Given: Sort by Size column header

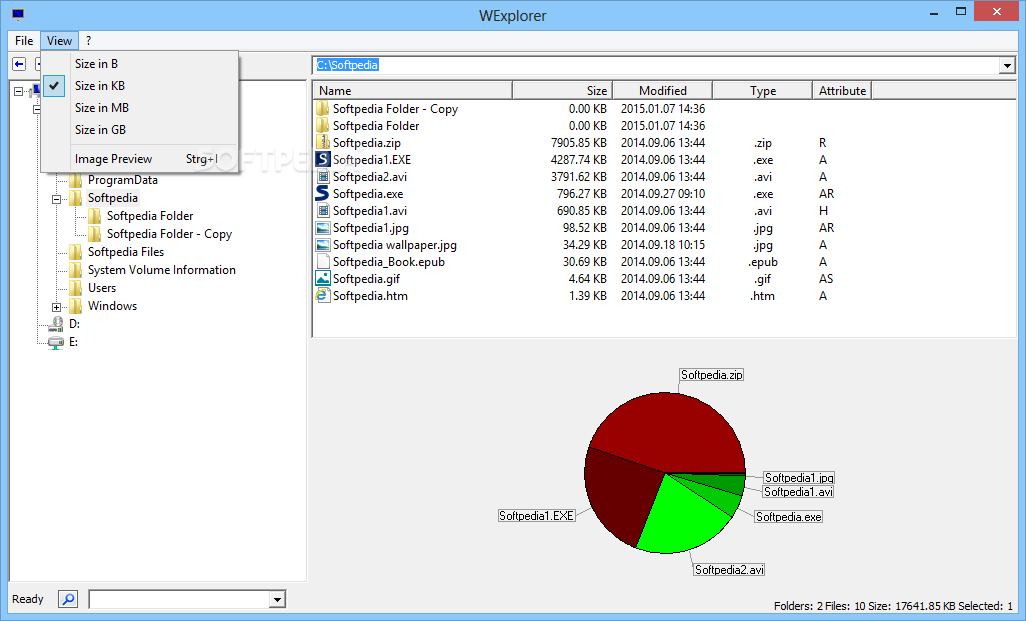Looking at the screenshot, I should (x=562, y=91).
